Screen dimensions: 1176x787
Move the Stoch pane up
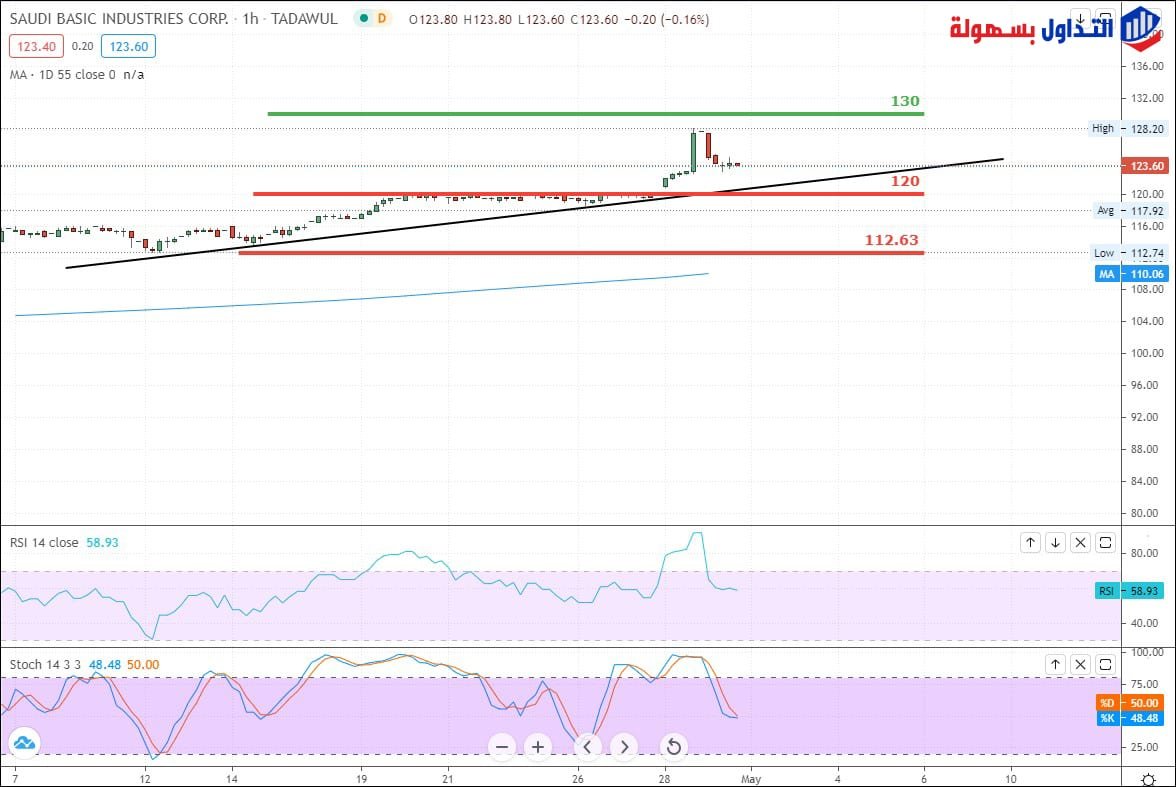point(1055,664)
